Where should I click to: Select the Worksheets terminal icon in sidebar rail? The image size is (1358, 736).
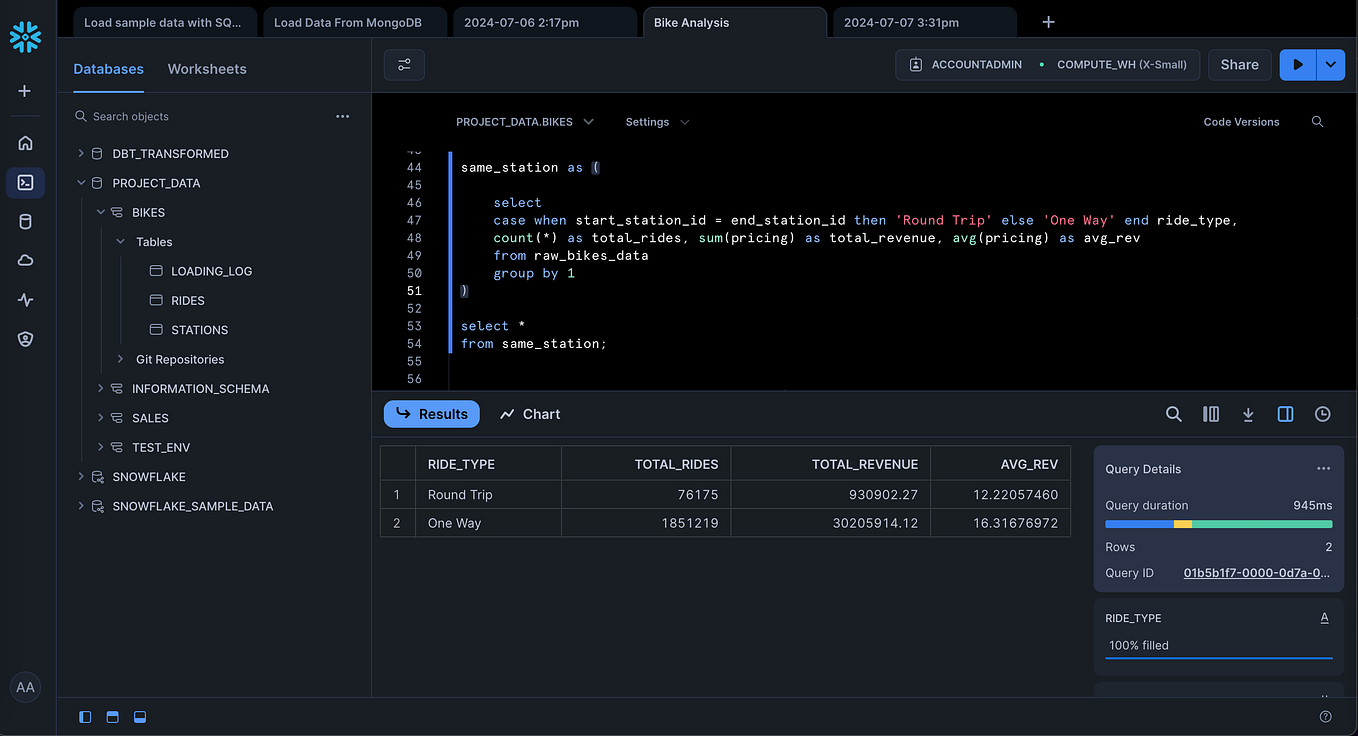click(x=25, y=182)
